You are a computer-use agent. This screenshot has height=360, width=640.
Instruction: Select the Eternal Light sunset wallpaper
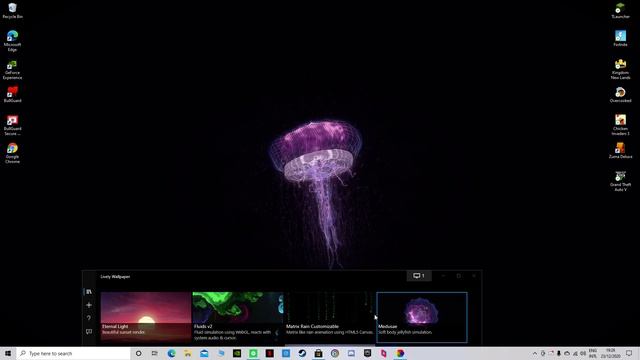[x=146, y=317]
